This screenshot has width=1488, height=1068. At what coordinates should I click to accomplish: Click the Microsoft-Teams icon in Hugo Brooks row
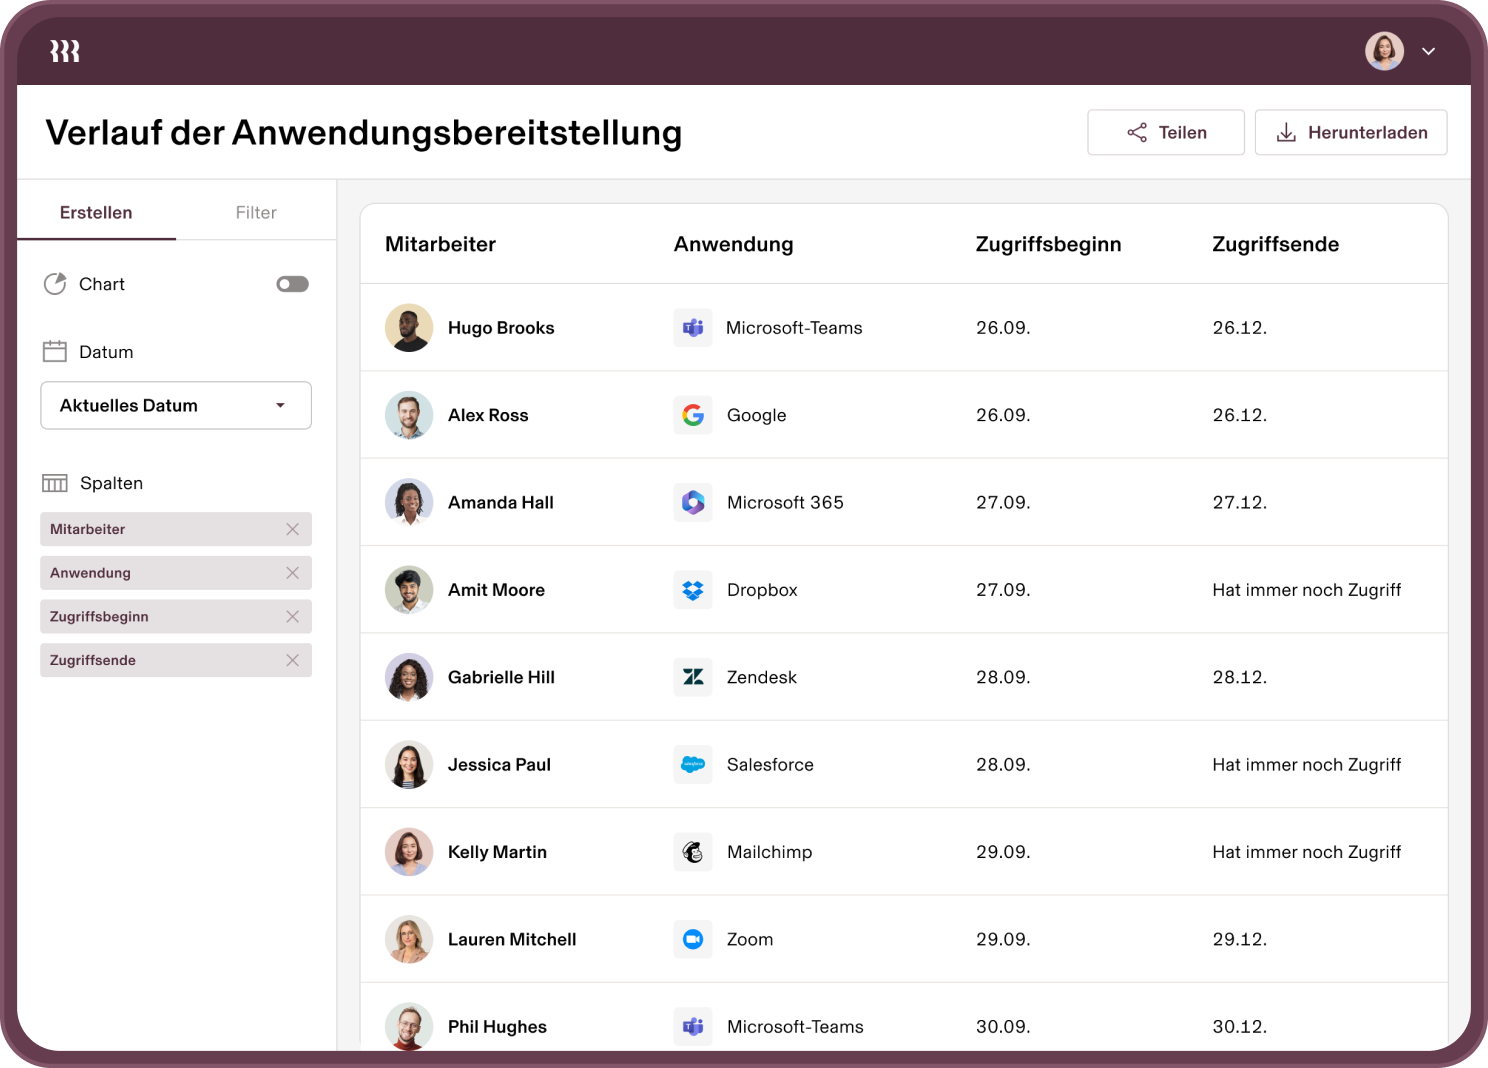pyautogui.click(x=693, y=328)
